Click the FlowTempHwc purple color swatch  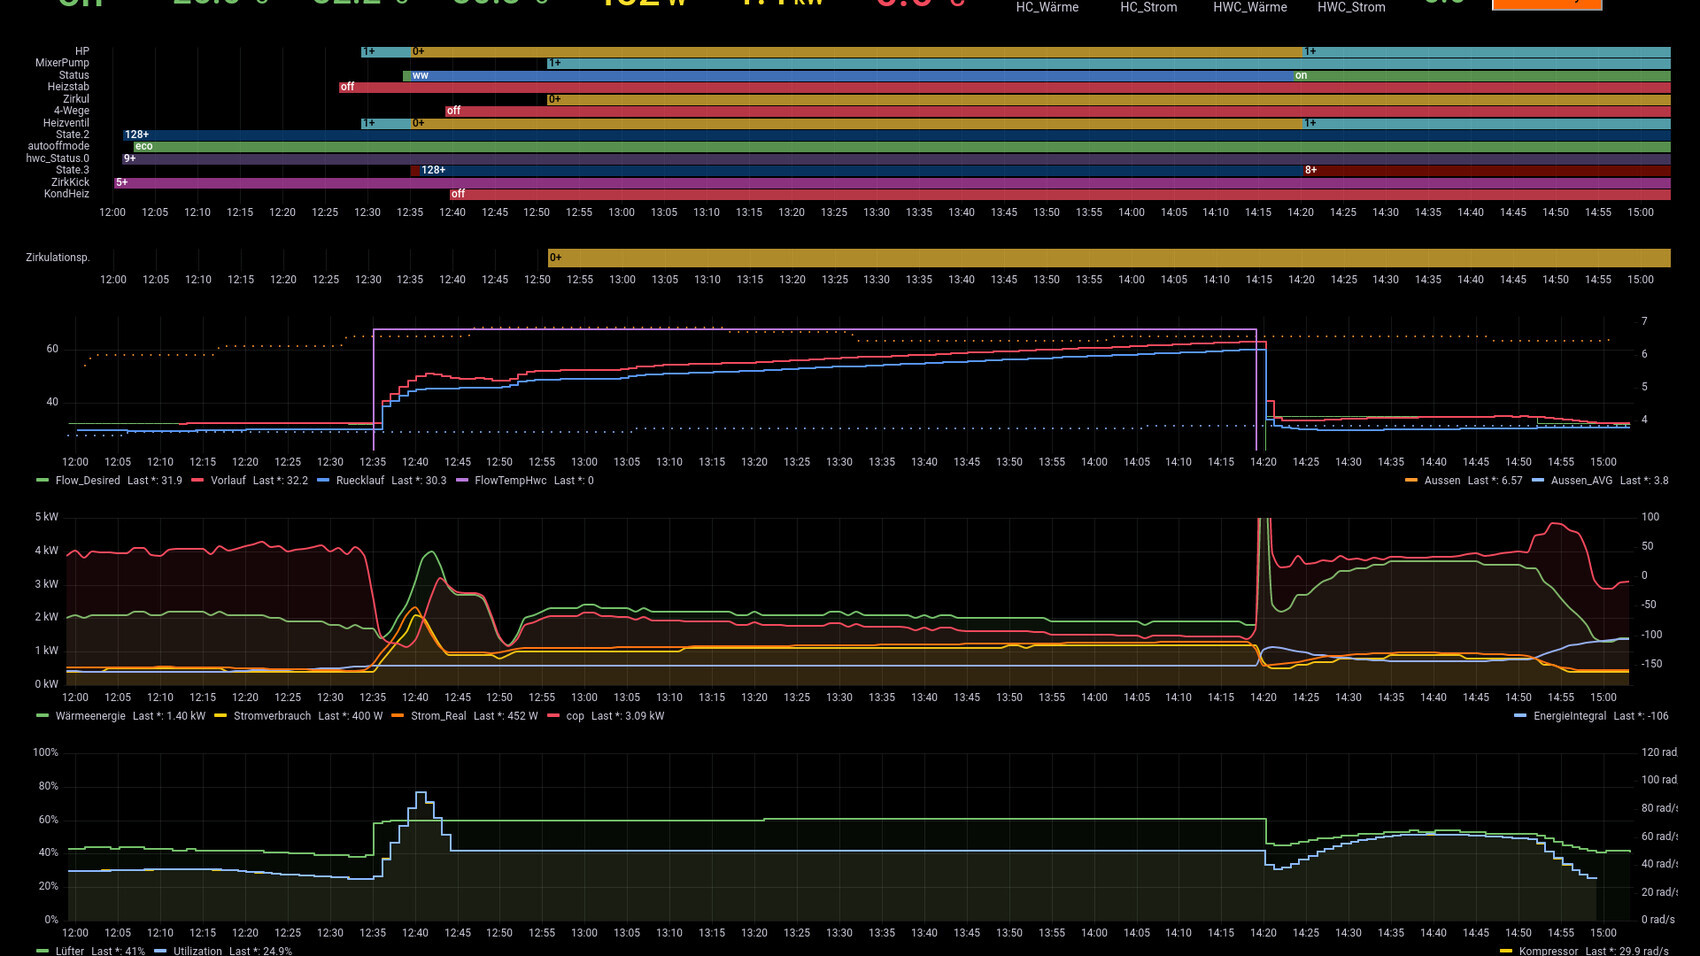point(462,481)
